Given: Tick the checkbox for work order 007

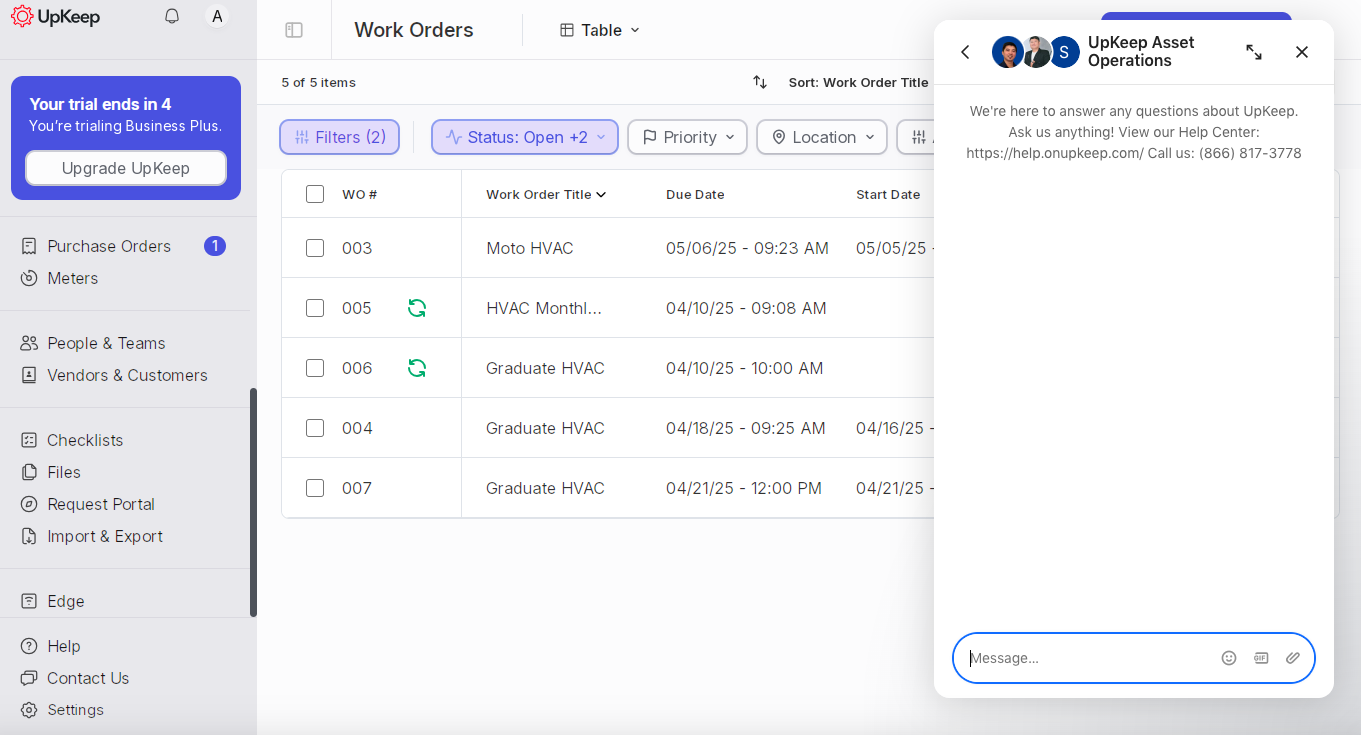Looking at the screenshot, I should click(x=315, y=488).
